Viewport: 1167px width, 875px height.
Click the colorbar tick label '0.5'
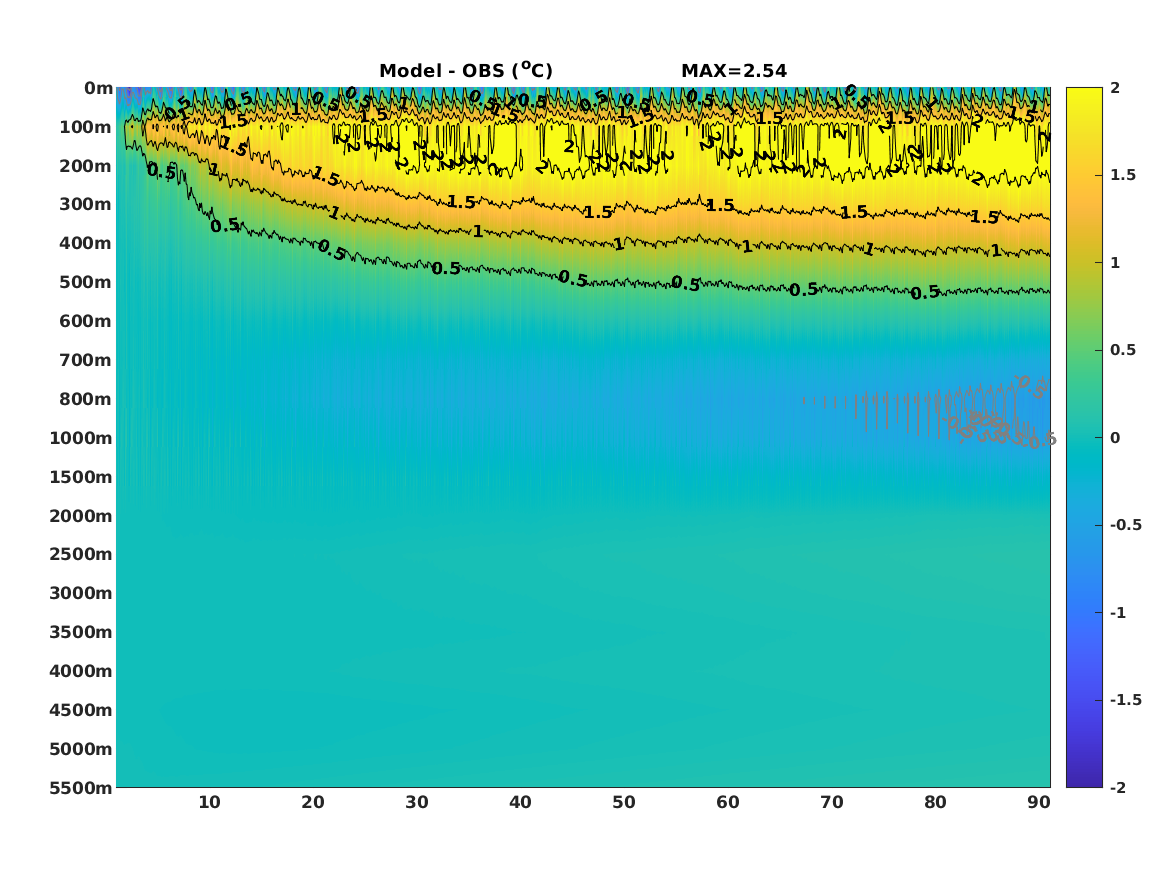[x=1123, y=350]
